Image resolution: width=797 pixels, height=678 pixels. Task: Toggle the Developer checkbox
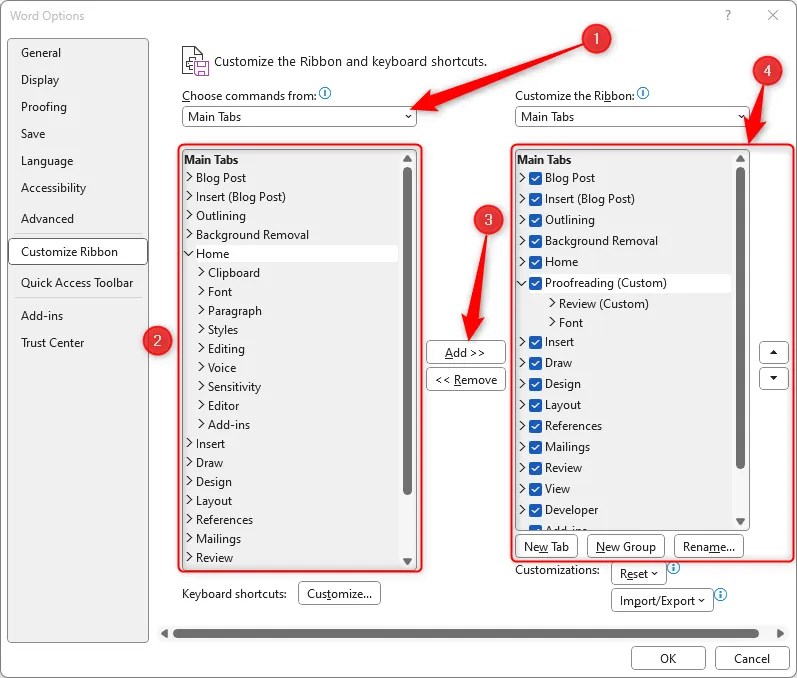535,510
